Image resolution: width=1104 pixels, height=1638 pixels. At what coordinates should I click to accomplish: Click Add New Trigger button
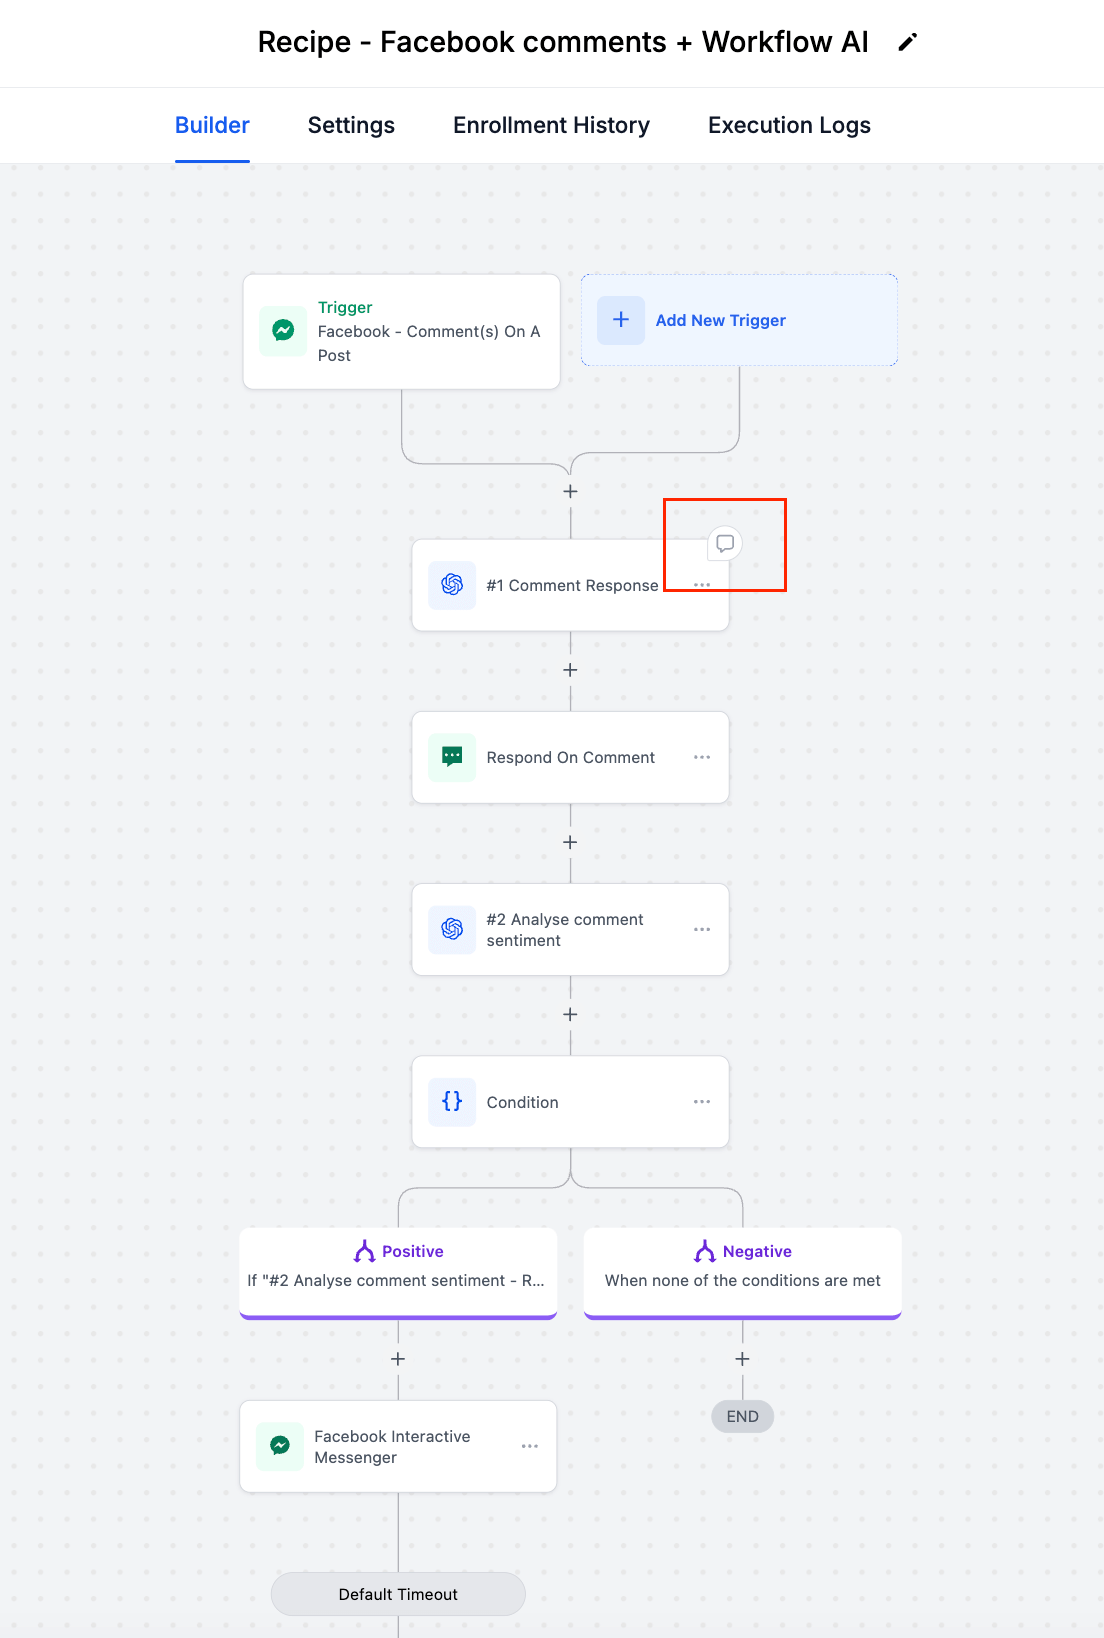coord(739,320)
